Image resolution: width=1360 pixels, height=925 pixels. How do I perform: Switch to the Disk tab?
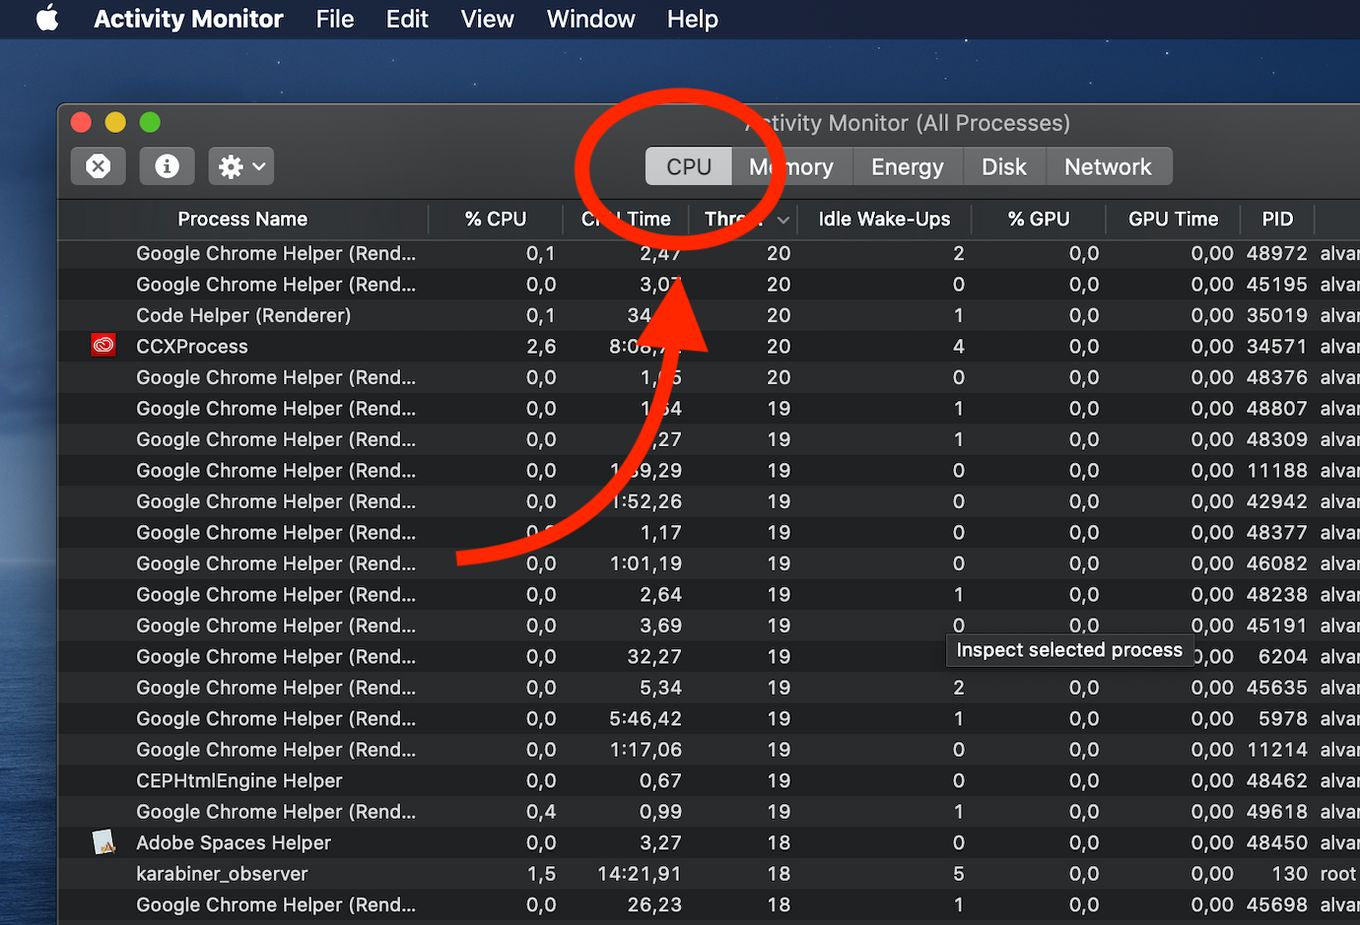(x=1004, y=167)
